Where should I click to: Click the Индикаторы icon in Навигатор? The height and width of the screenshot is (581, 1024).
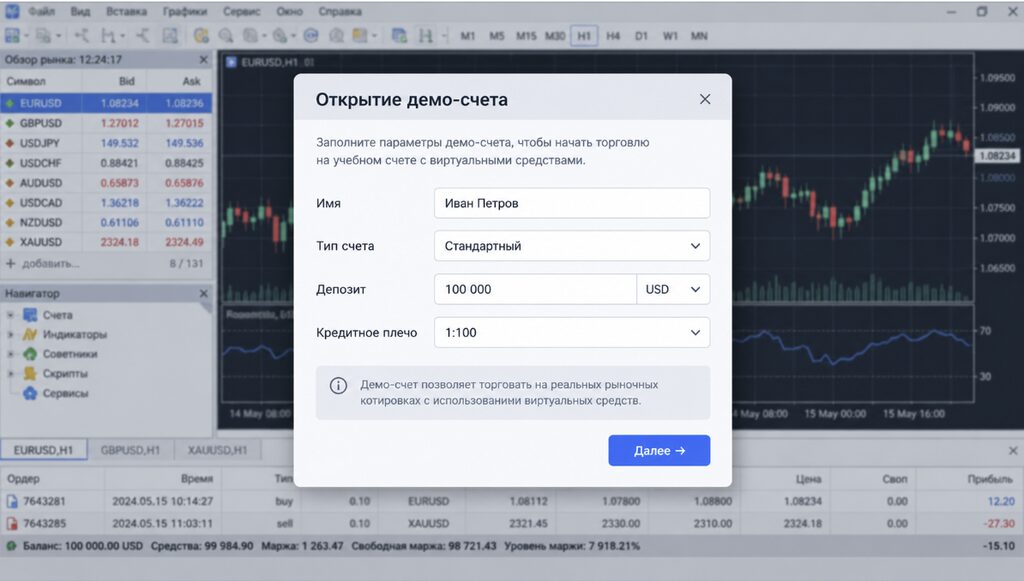pyautogui.click(x=30, y=334)
